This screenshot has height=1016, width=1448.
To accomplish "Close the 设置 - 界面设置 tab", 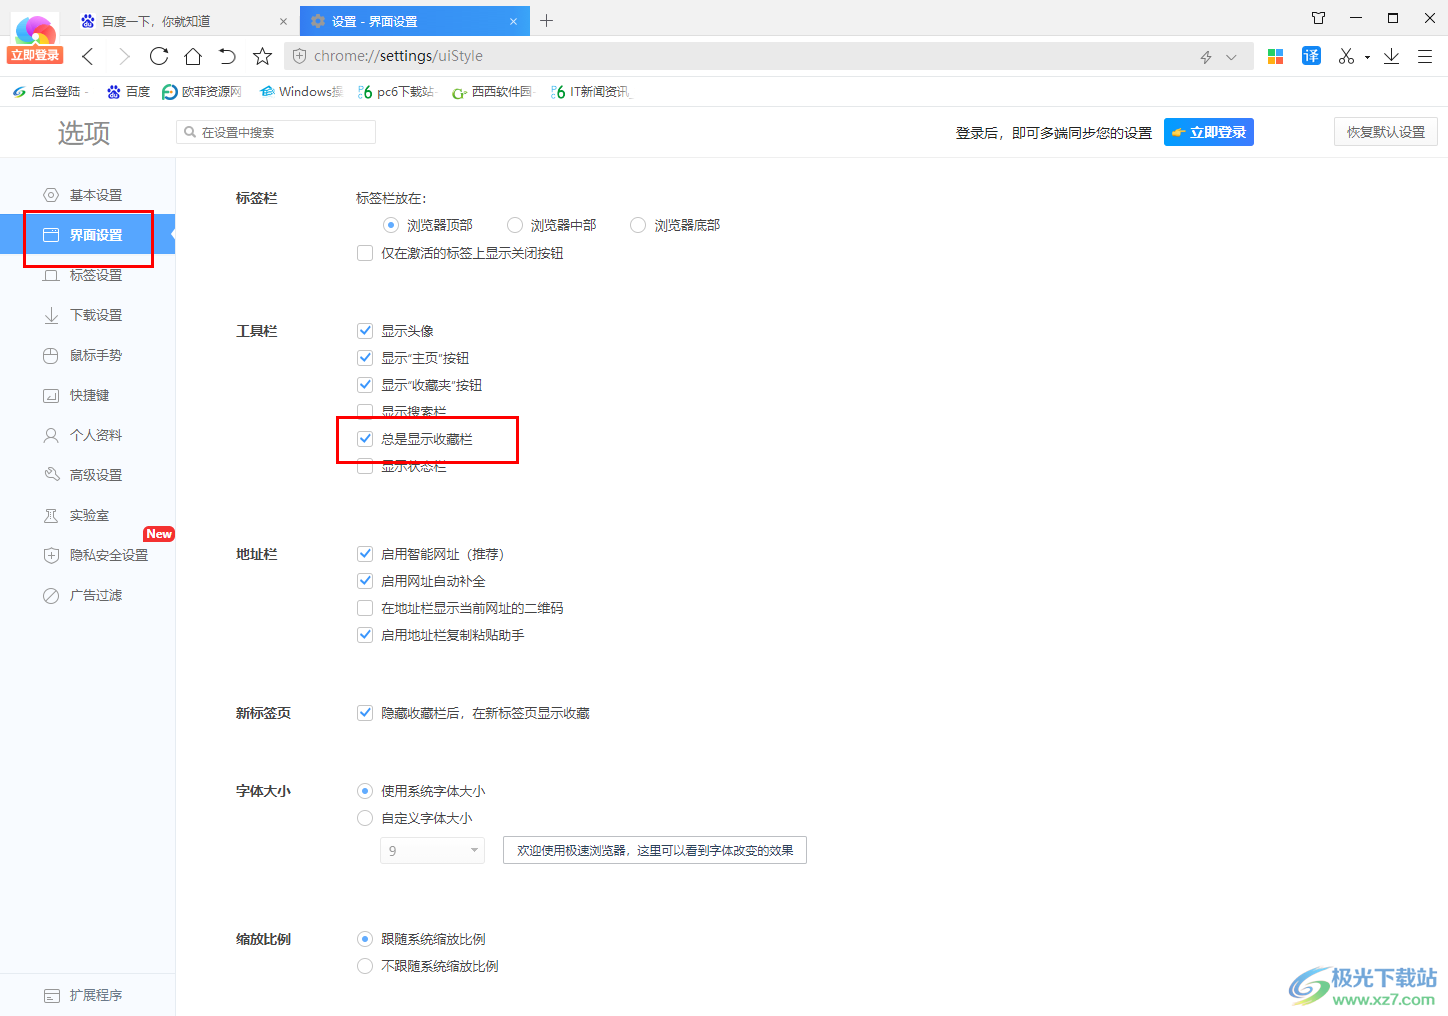I will tap(513, 21).
